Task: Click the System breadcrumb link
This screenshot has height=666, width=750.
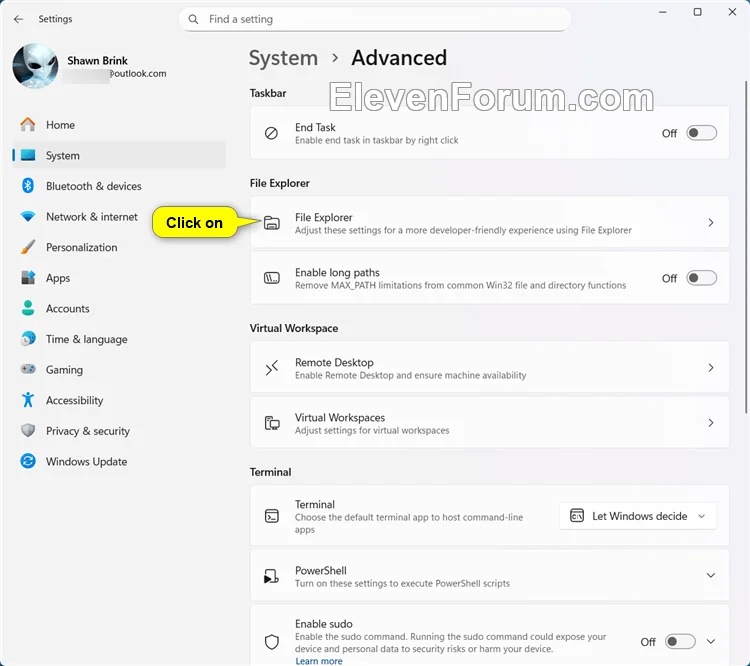Action: 283,58
